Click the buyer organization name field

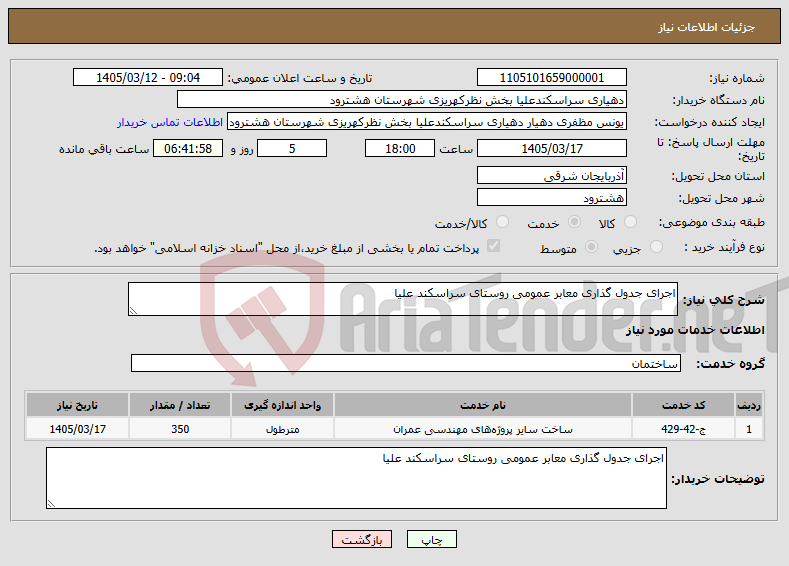coord(402,100)
